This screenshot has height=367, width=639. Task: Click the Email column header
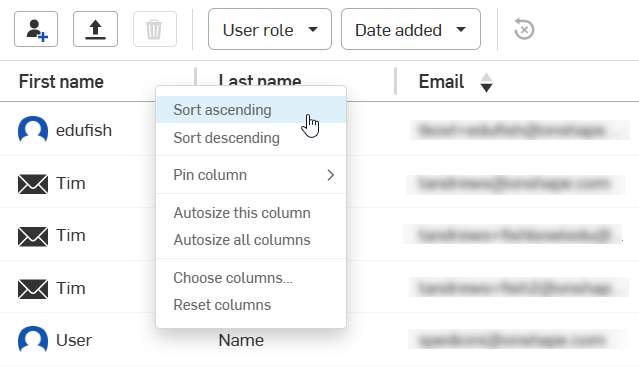[441, 82]
